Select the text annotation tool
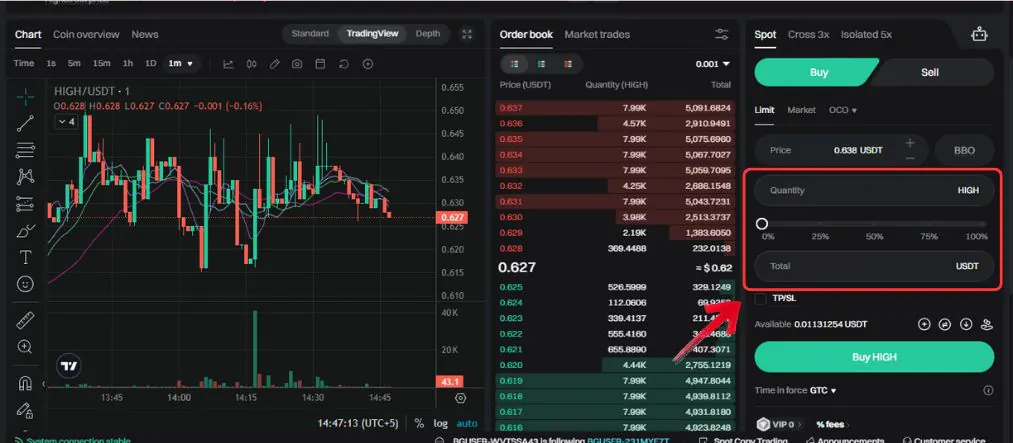This screenshot has width=1013, height=443. coord(25,258)
